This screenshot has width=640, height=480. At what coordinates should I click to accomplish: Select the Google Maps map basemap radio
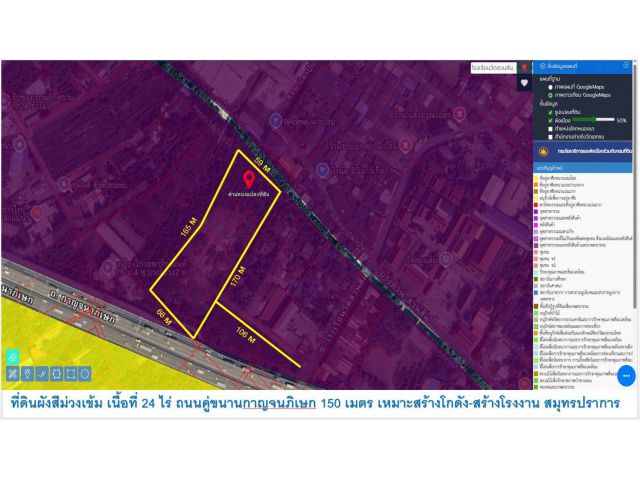[550, 87]
